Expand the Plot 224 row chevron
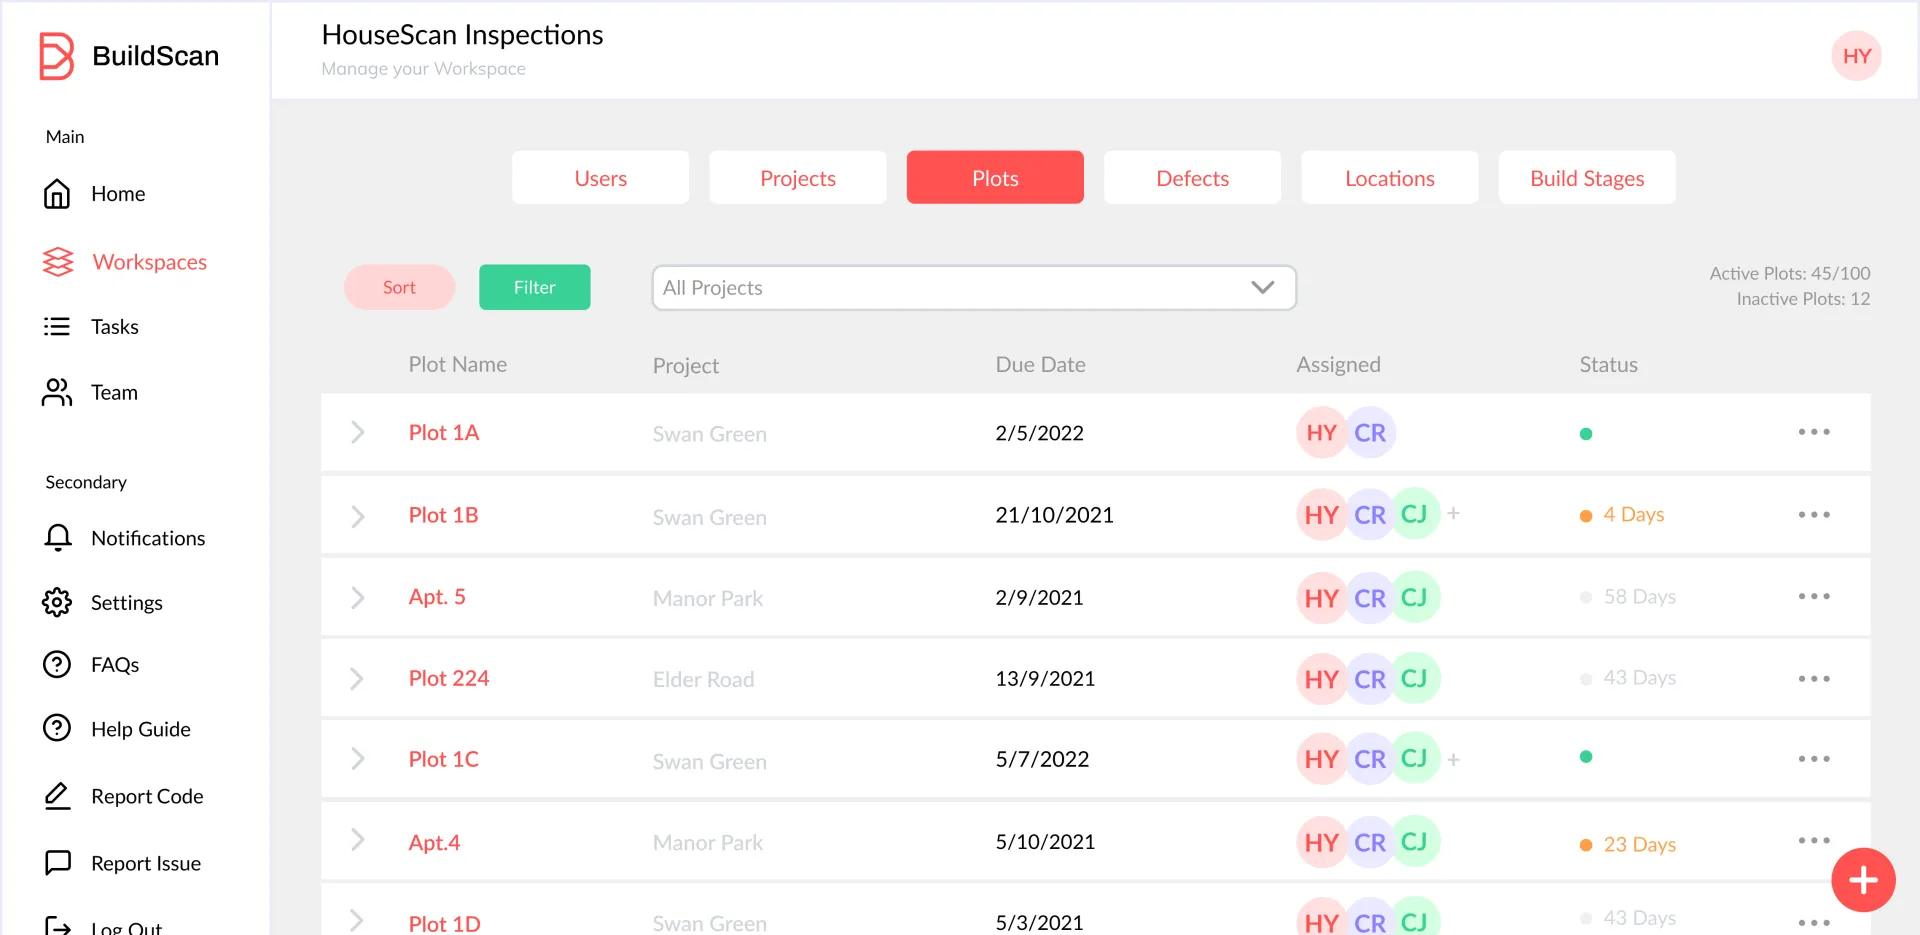 click(357, 679)
